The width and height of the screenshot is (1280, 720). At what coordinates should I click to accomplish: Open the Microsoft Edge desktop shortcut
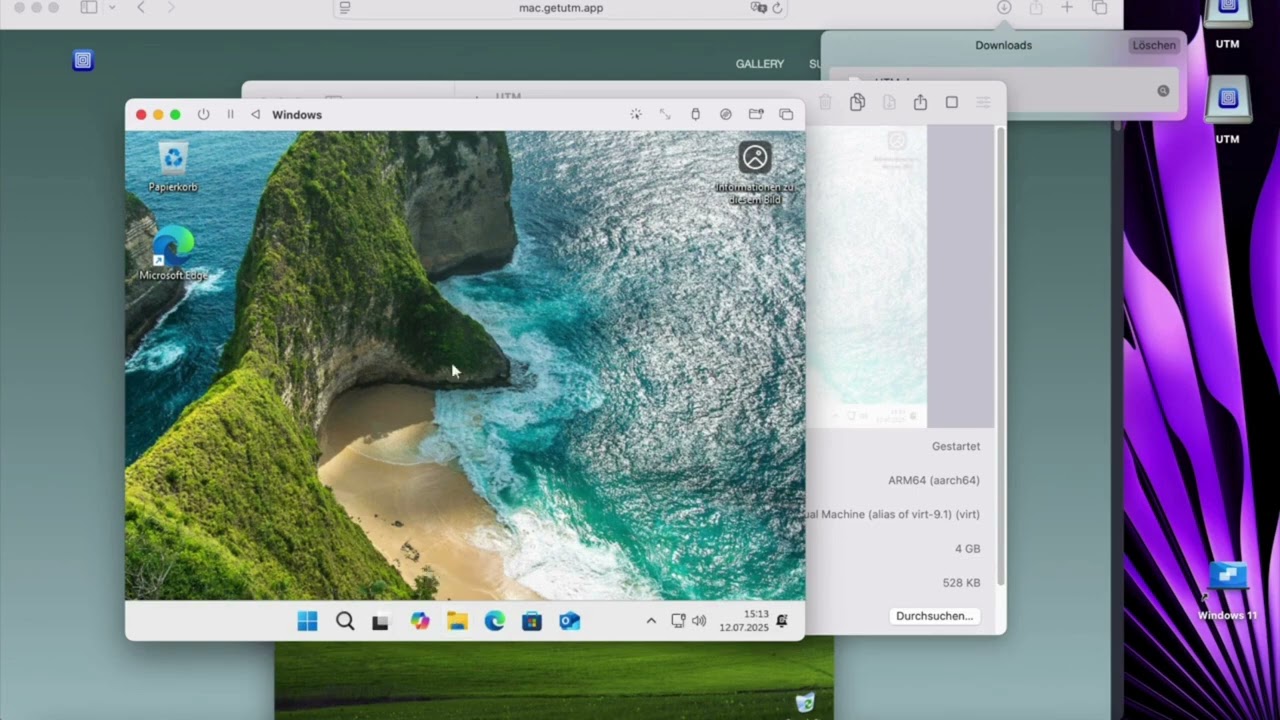click(x=173, y=253)
